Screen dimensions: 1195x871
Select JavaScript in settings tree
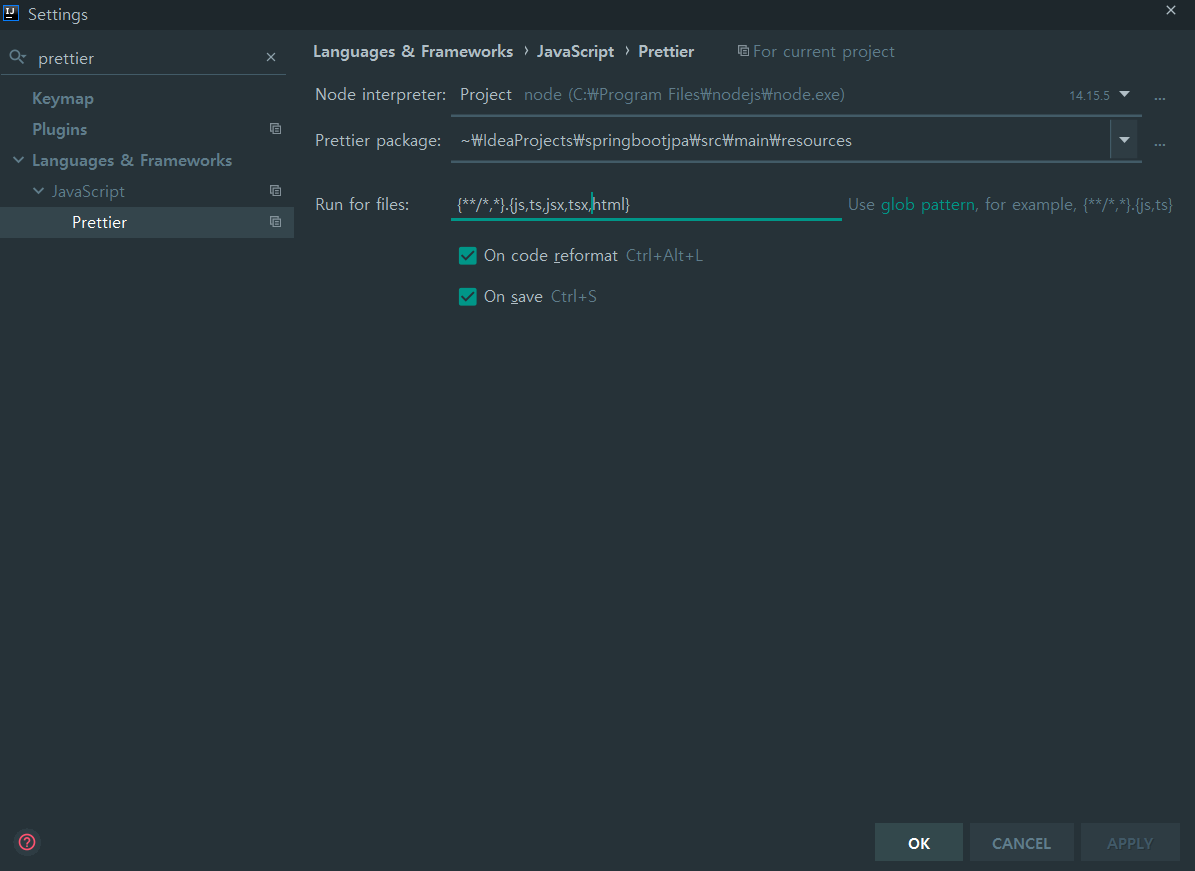88,191
